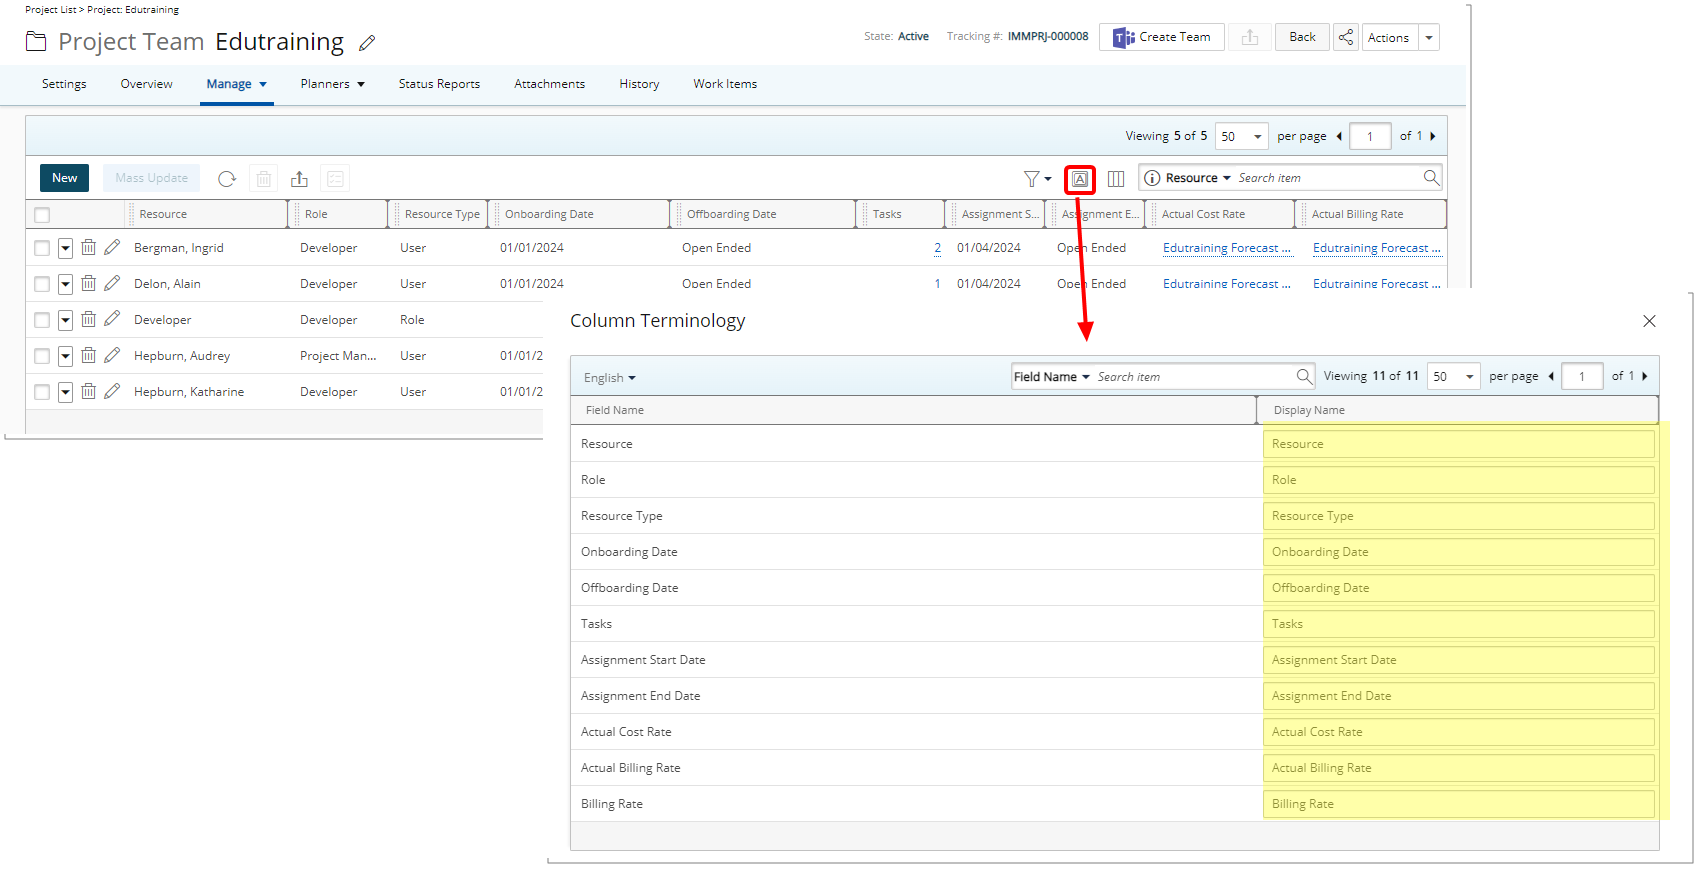
Task: Open the Column Terminology icon
Action: click(x=1080, y=179)
